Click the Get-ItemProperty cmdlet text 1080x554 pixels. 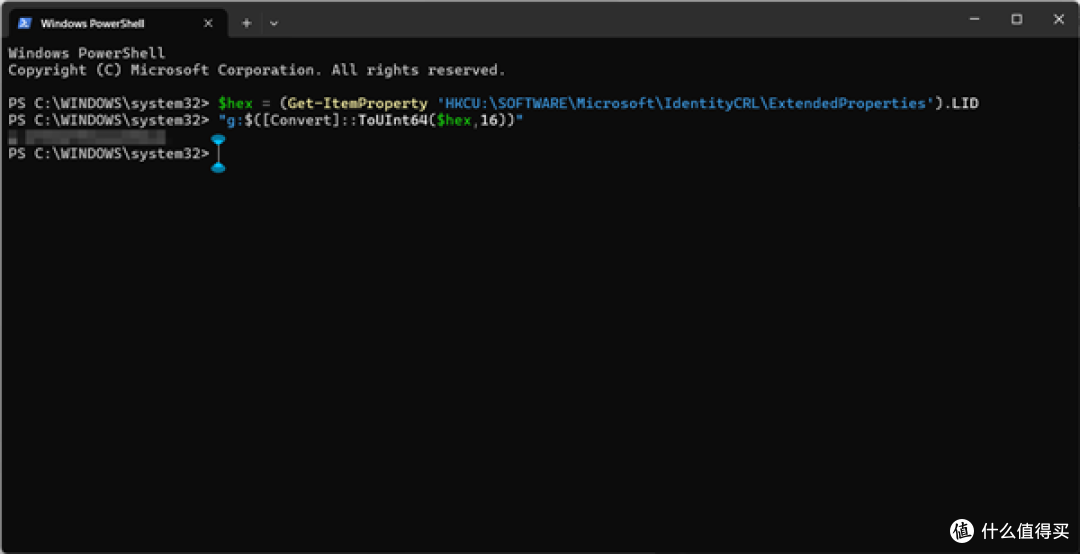[x=357, y=103]
